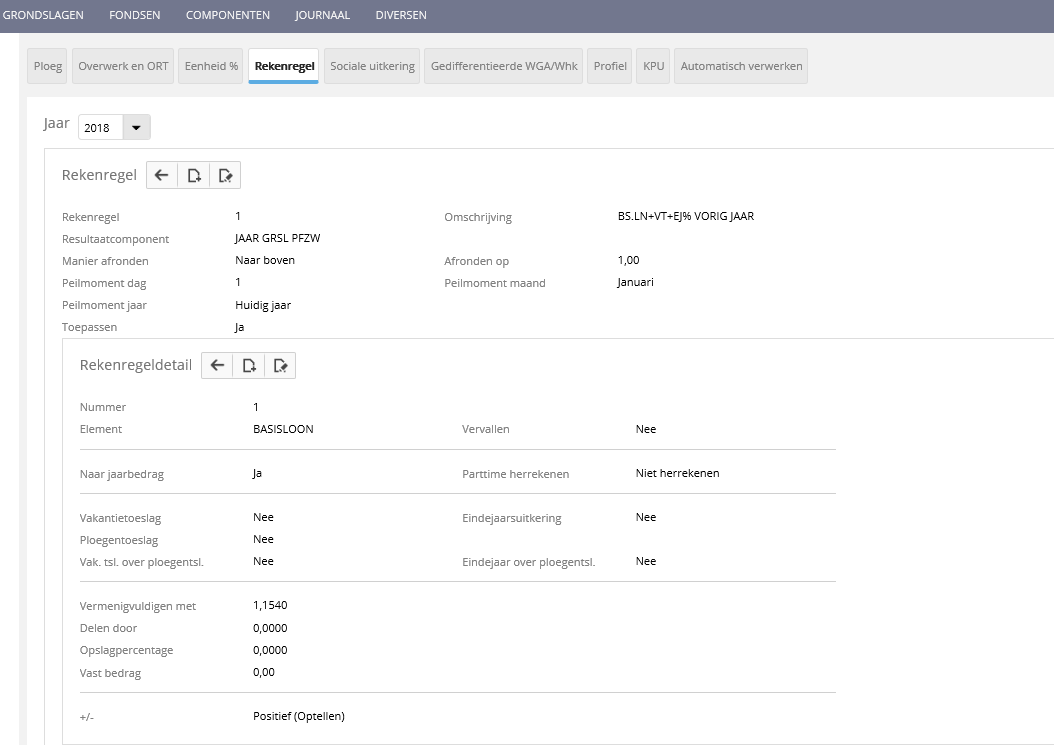Click the Jaar field showing 2018
The height and width of the screenshot is (745, 1054).
(x=100, y=128)
